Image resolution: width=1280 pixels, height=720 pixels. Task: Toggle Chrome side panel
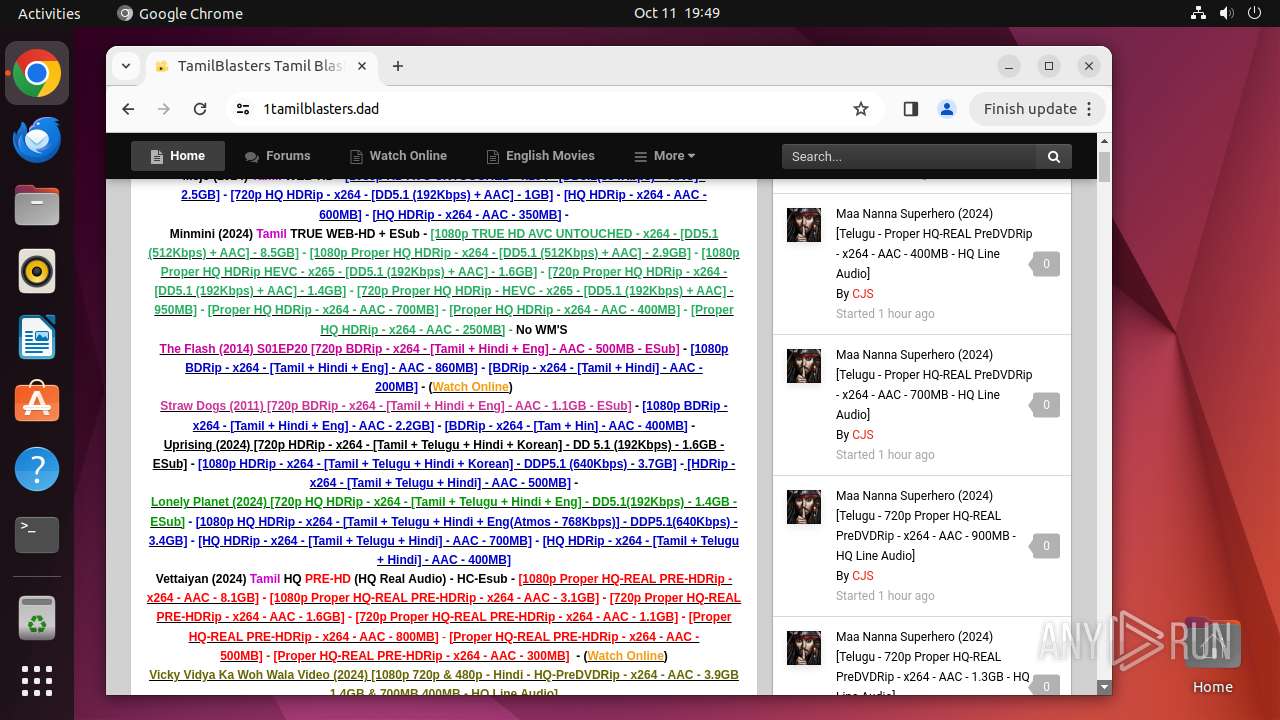coord(910,109)
